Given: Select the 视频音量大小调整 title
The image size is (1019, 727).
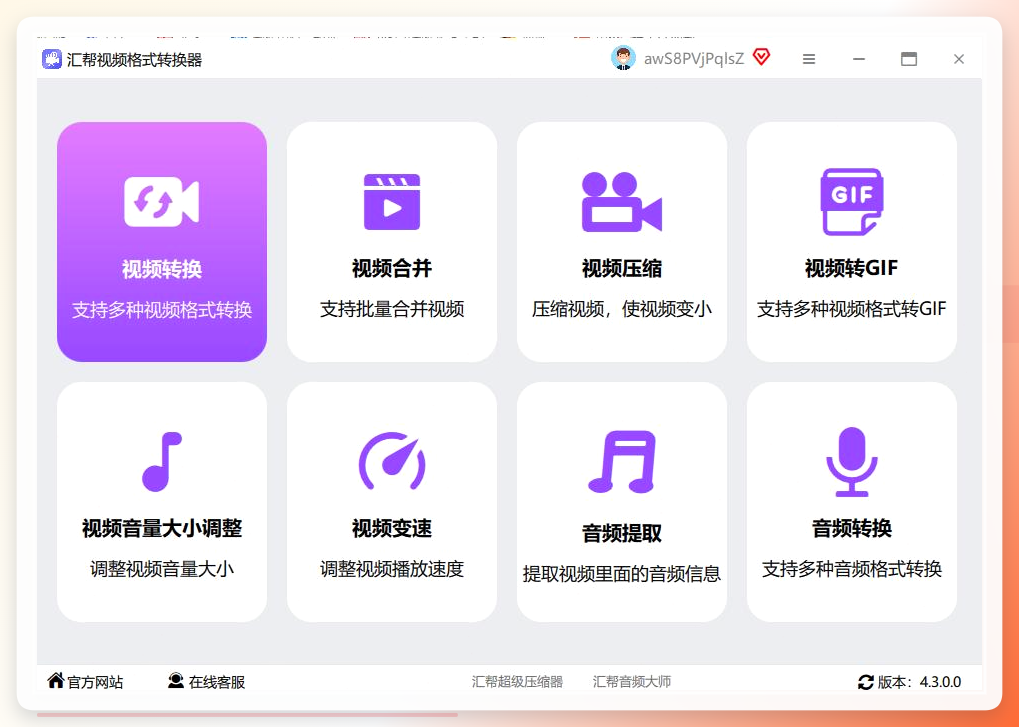Looking at the screenshot, I should 162,528.
